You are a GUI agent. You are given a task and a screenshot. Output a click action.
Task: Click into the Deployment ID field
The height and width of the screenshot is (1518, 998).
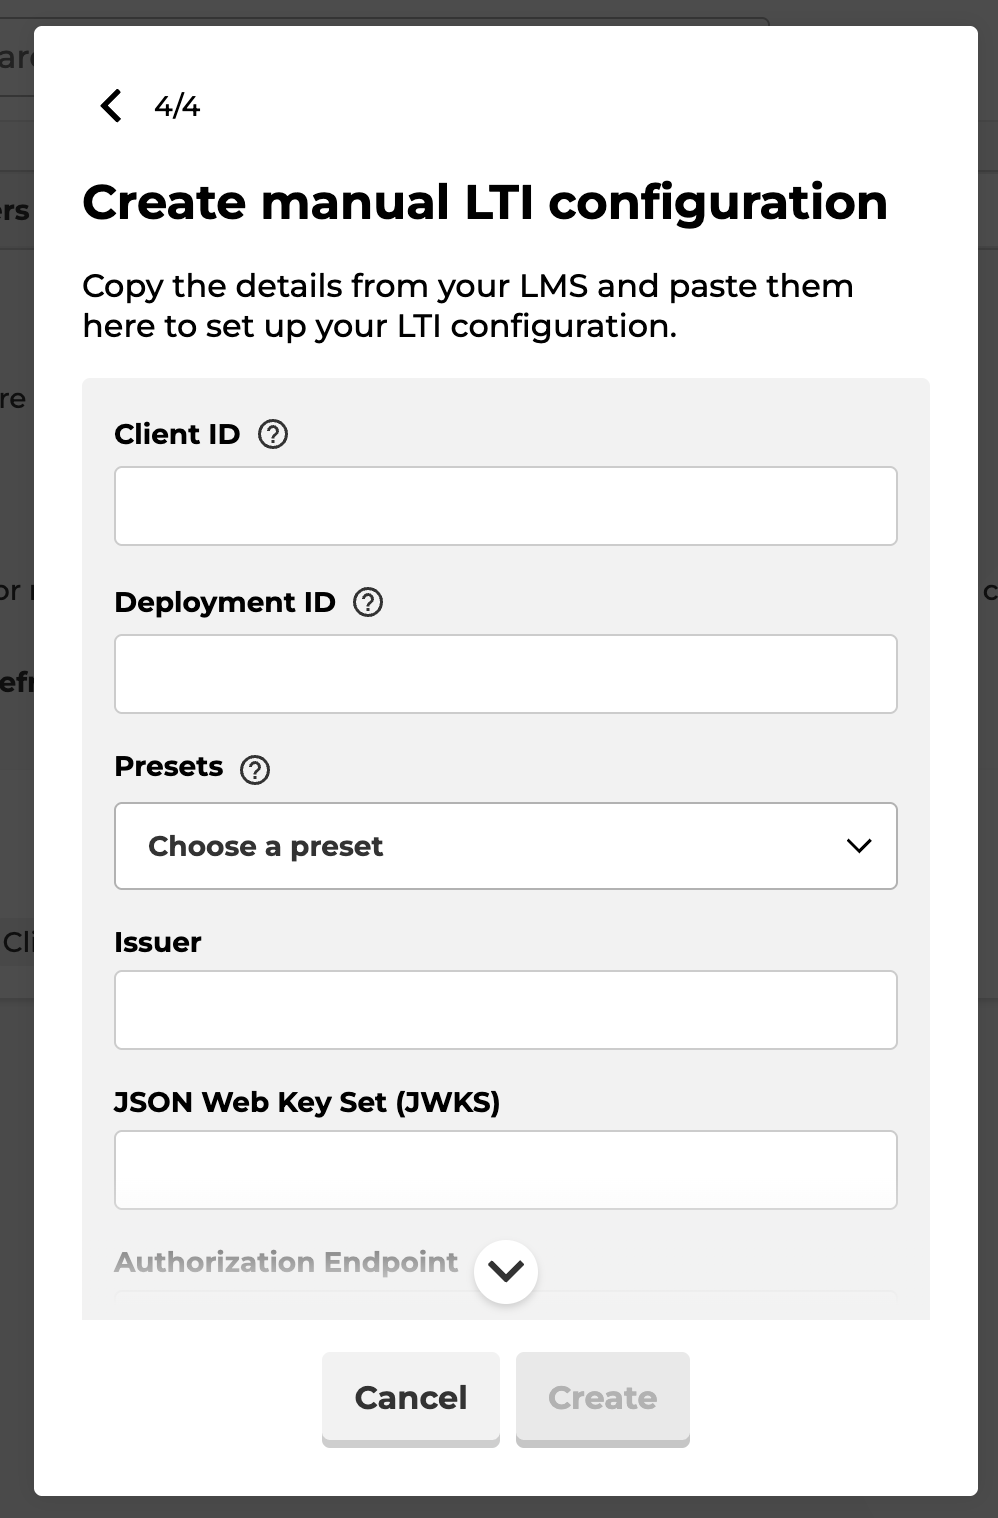click(x=506, y=674)
